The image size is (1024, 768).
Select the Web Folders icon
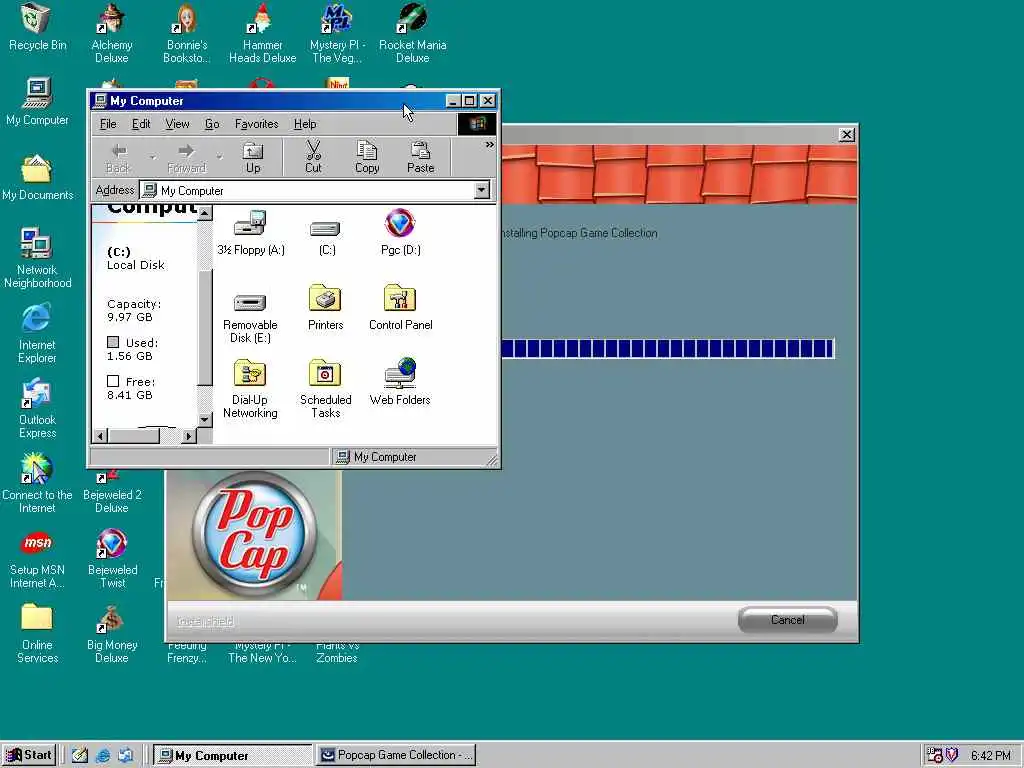[x=400, y=381]
